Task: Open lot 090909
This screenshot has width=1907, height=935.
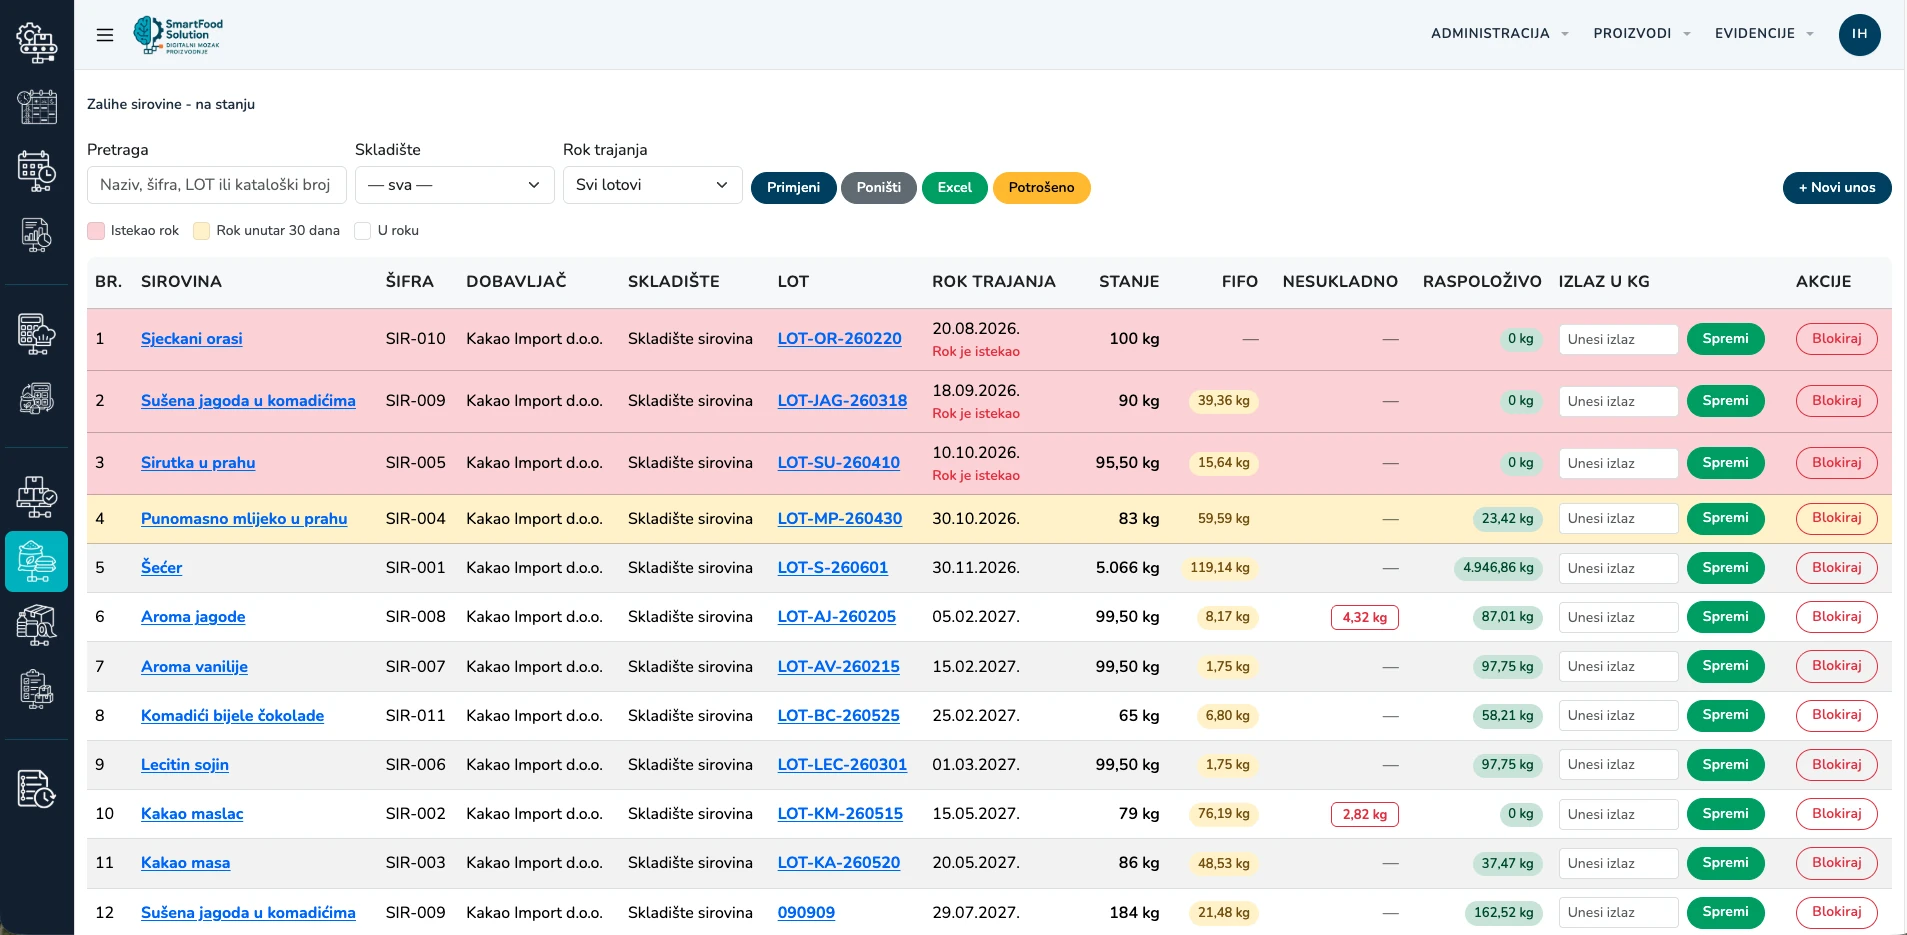Action: coord(806,913)
